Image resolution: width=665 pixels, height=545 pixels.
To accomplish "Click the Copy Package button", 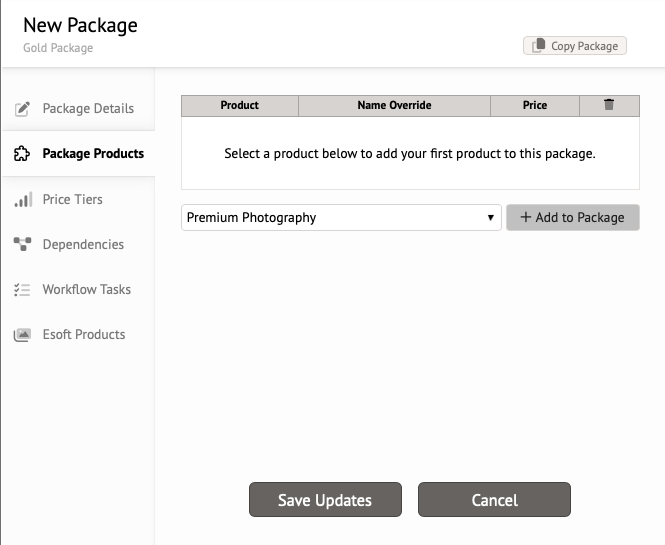I will tap(575, 46).
